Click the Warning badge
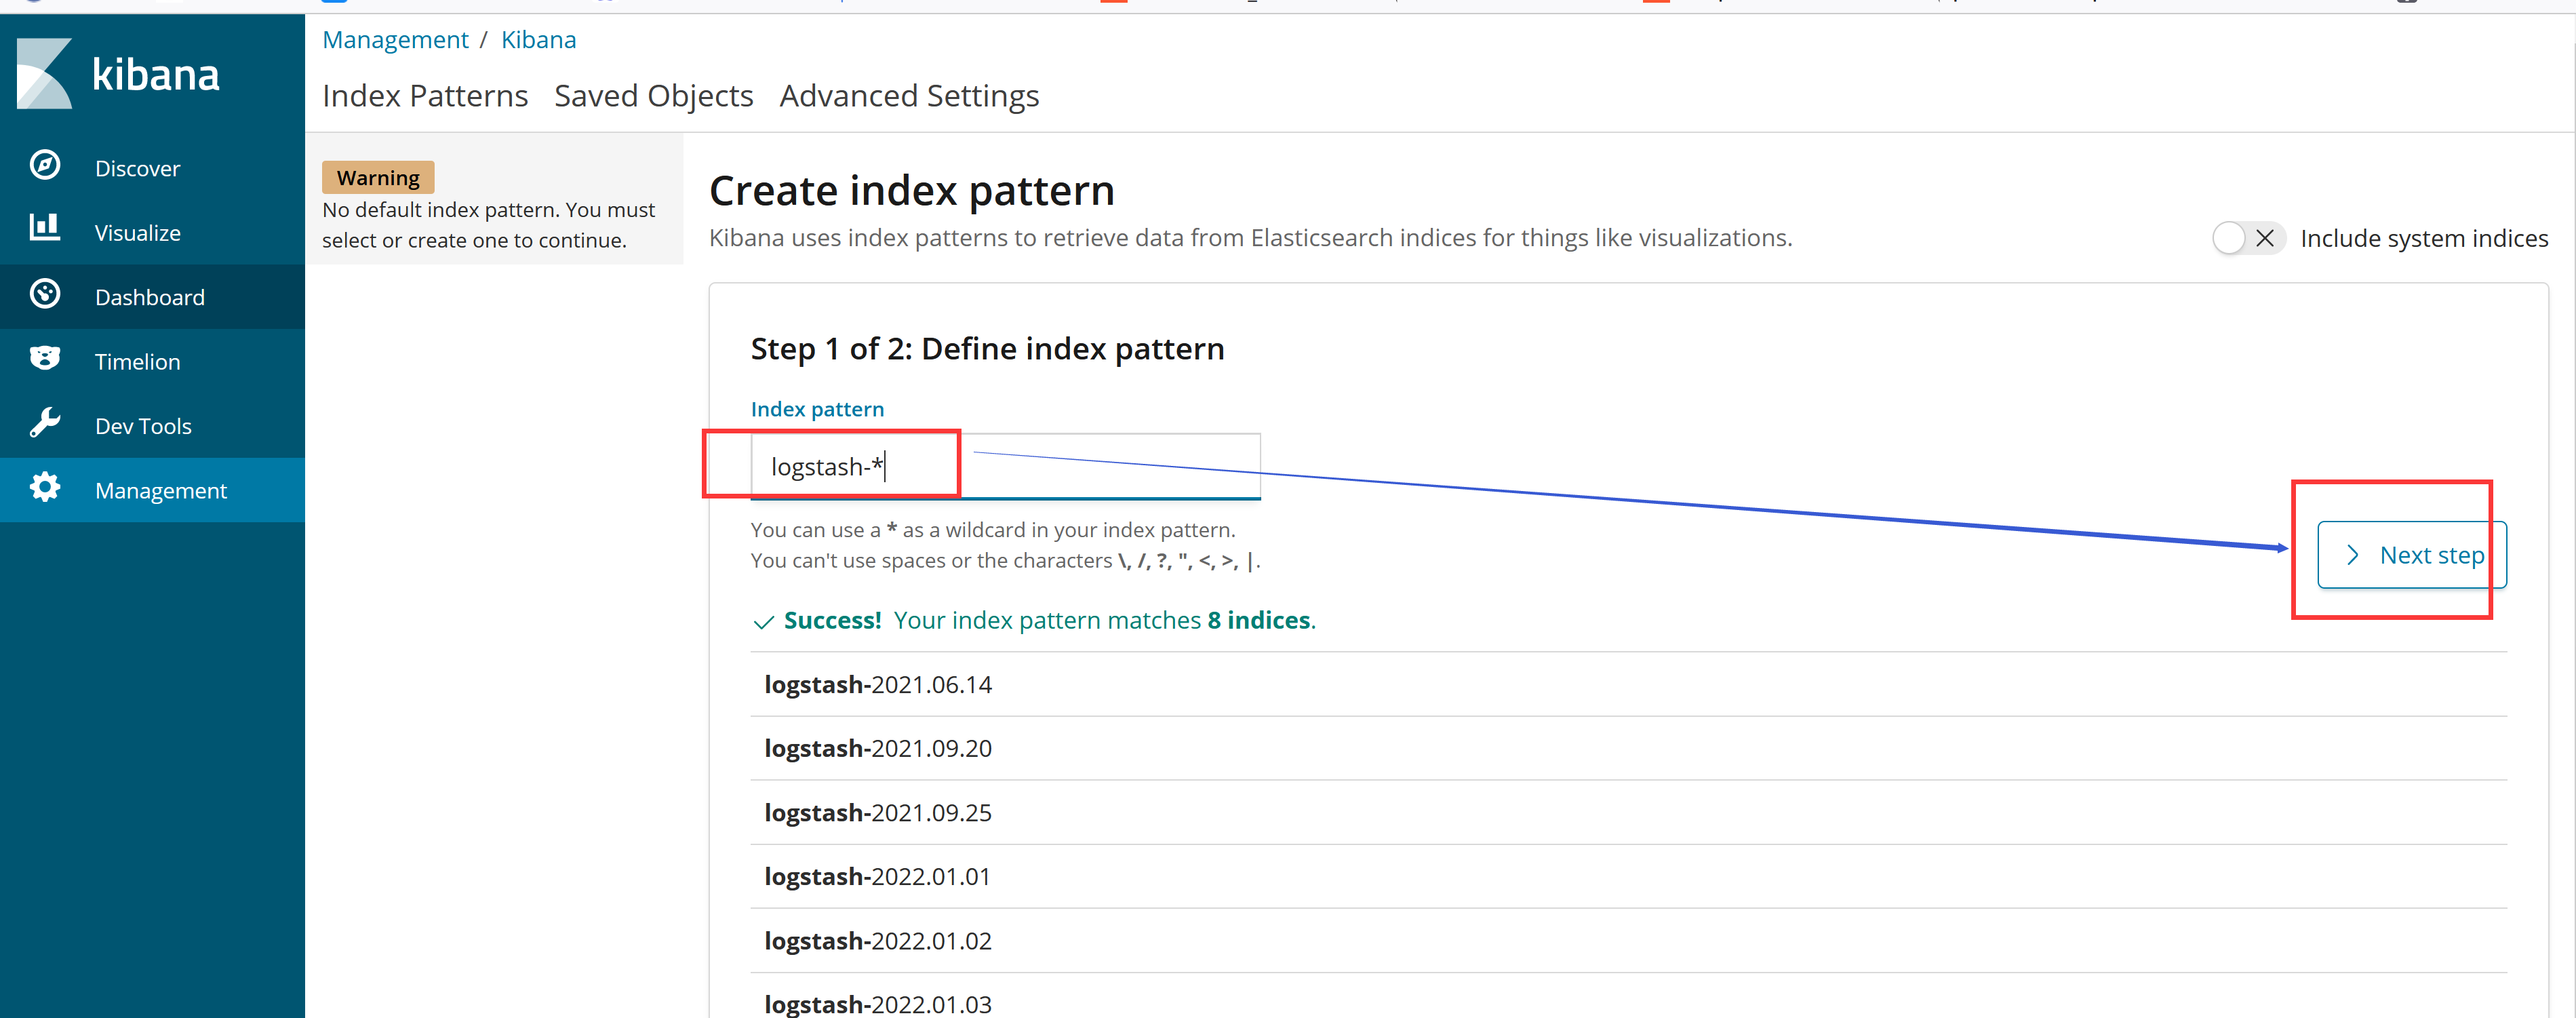The width and height of the screenshot is (2576, 1018). (378, 178)
